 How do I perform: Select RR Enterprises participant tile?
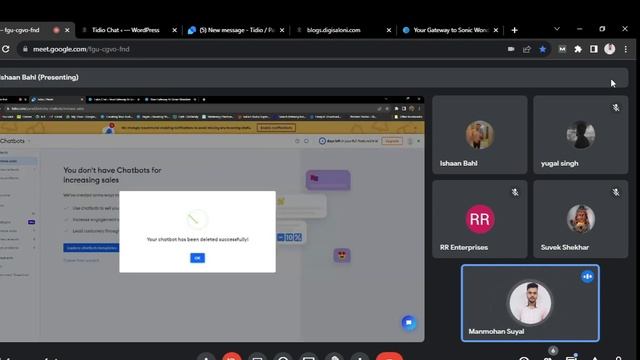pos(480,219)
